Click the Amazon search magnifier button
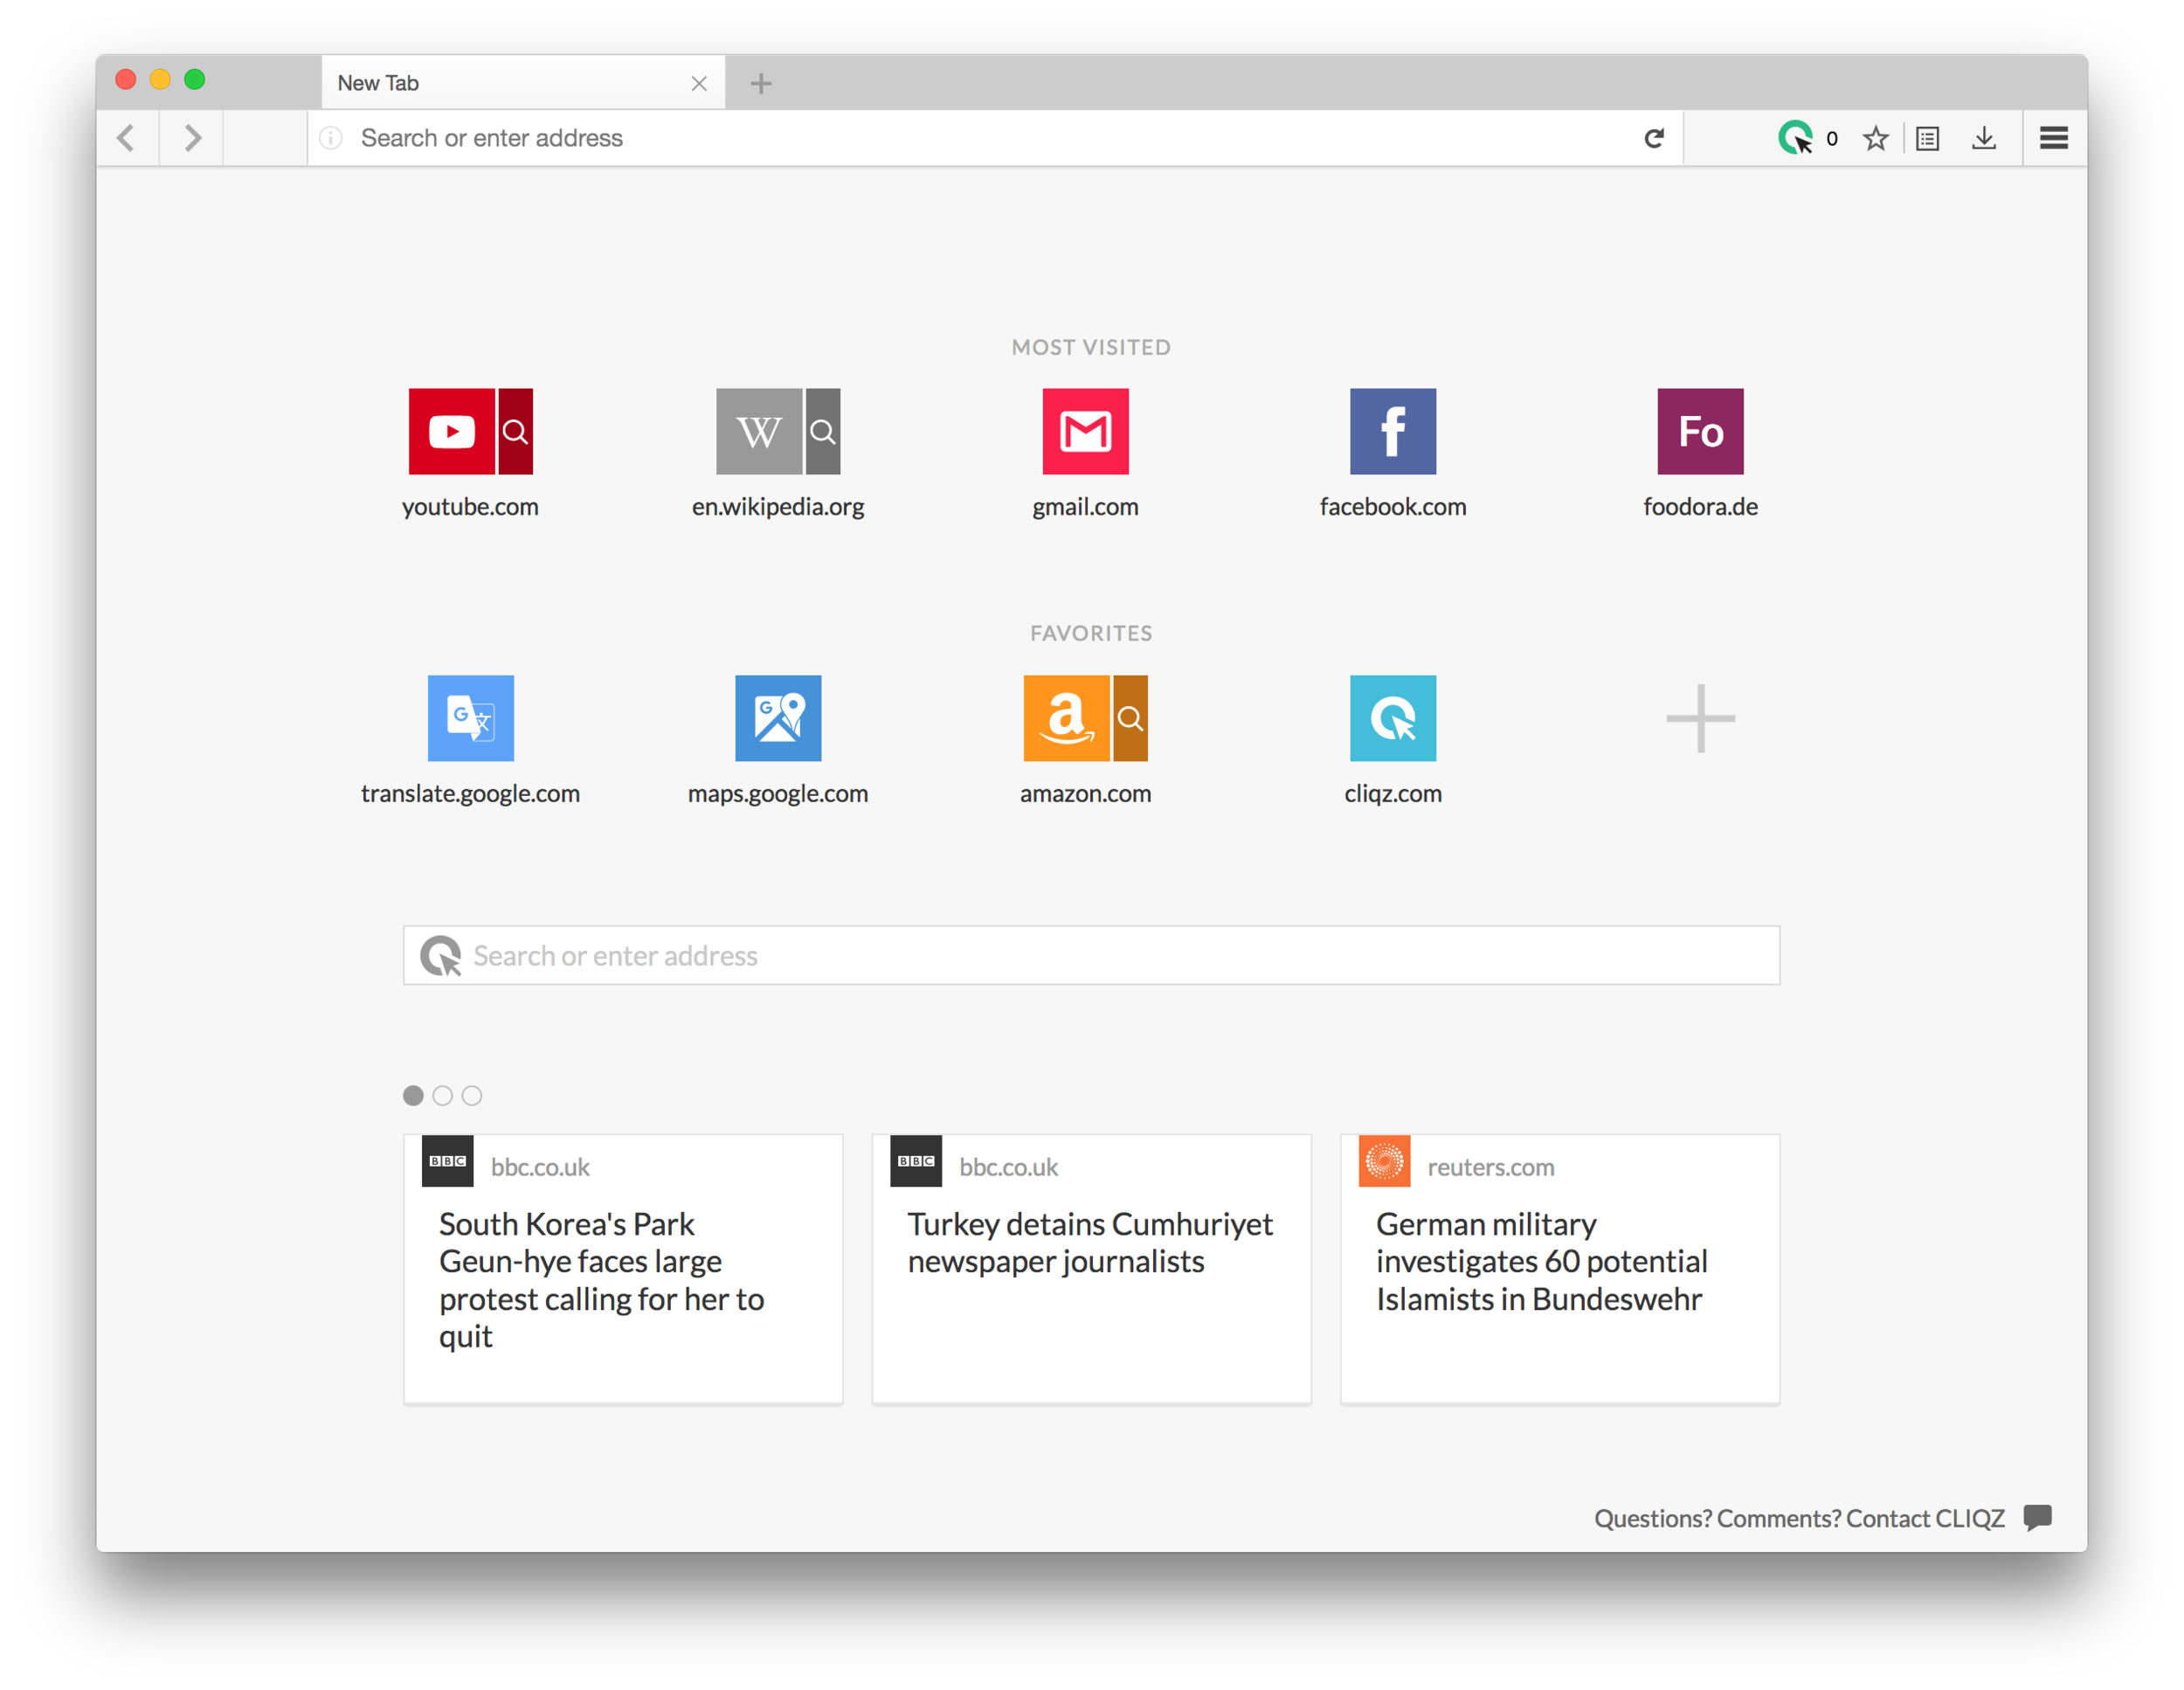This screenshot has width=2184, height=1690. pyautogui.click(x=1130, y=718)
